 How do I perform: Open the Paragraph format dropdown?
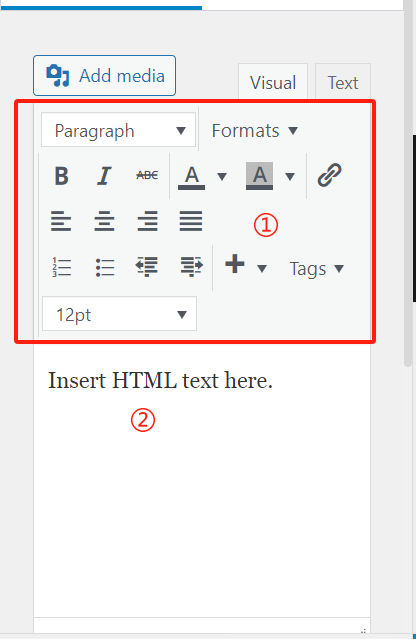point(119,130)
